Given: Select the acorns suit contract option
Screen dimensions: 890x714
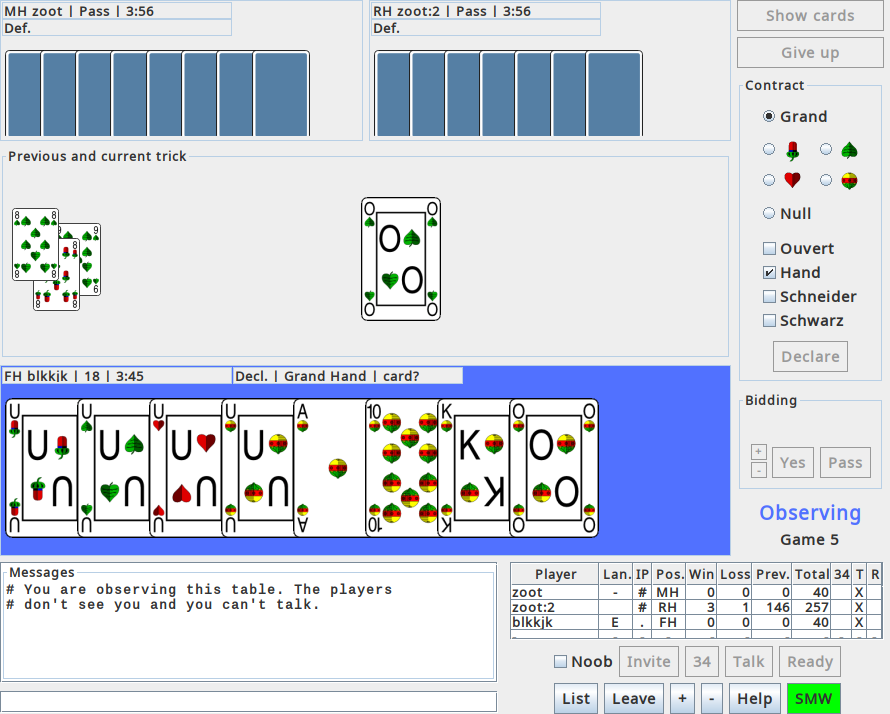Looking at the screenshot, I should [x=769, y=149].
